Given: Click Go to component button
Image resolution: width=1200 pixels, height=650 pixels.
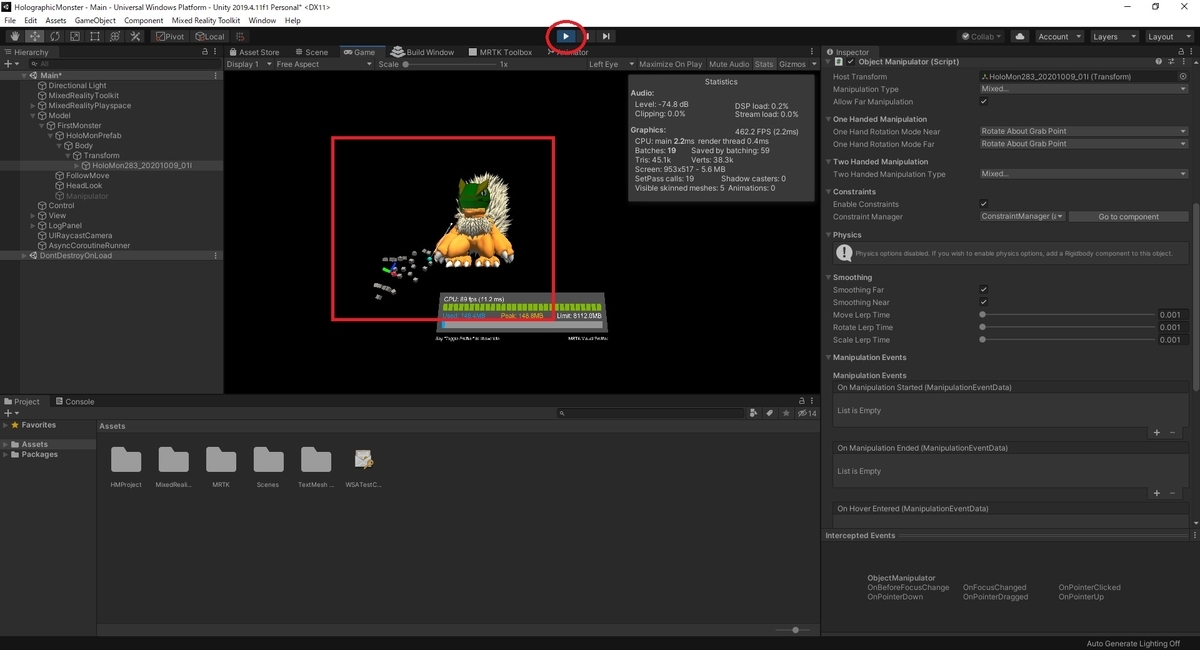Looking at the screenshot, I should pos(1128,216).
